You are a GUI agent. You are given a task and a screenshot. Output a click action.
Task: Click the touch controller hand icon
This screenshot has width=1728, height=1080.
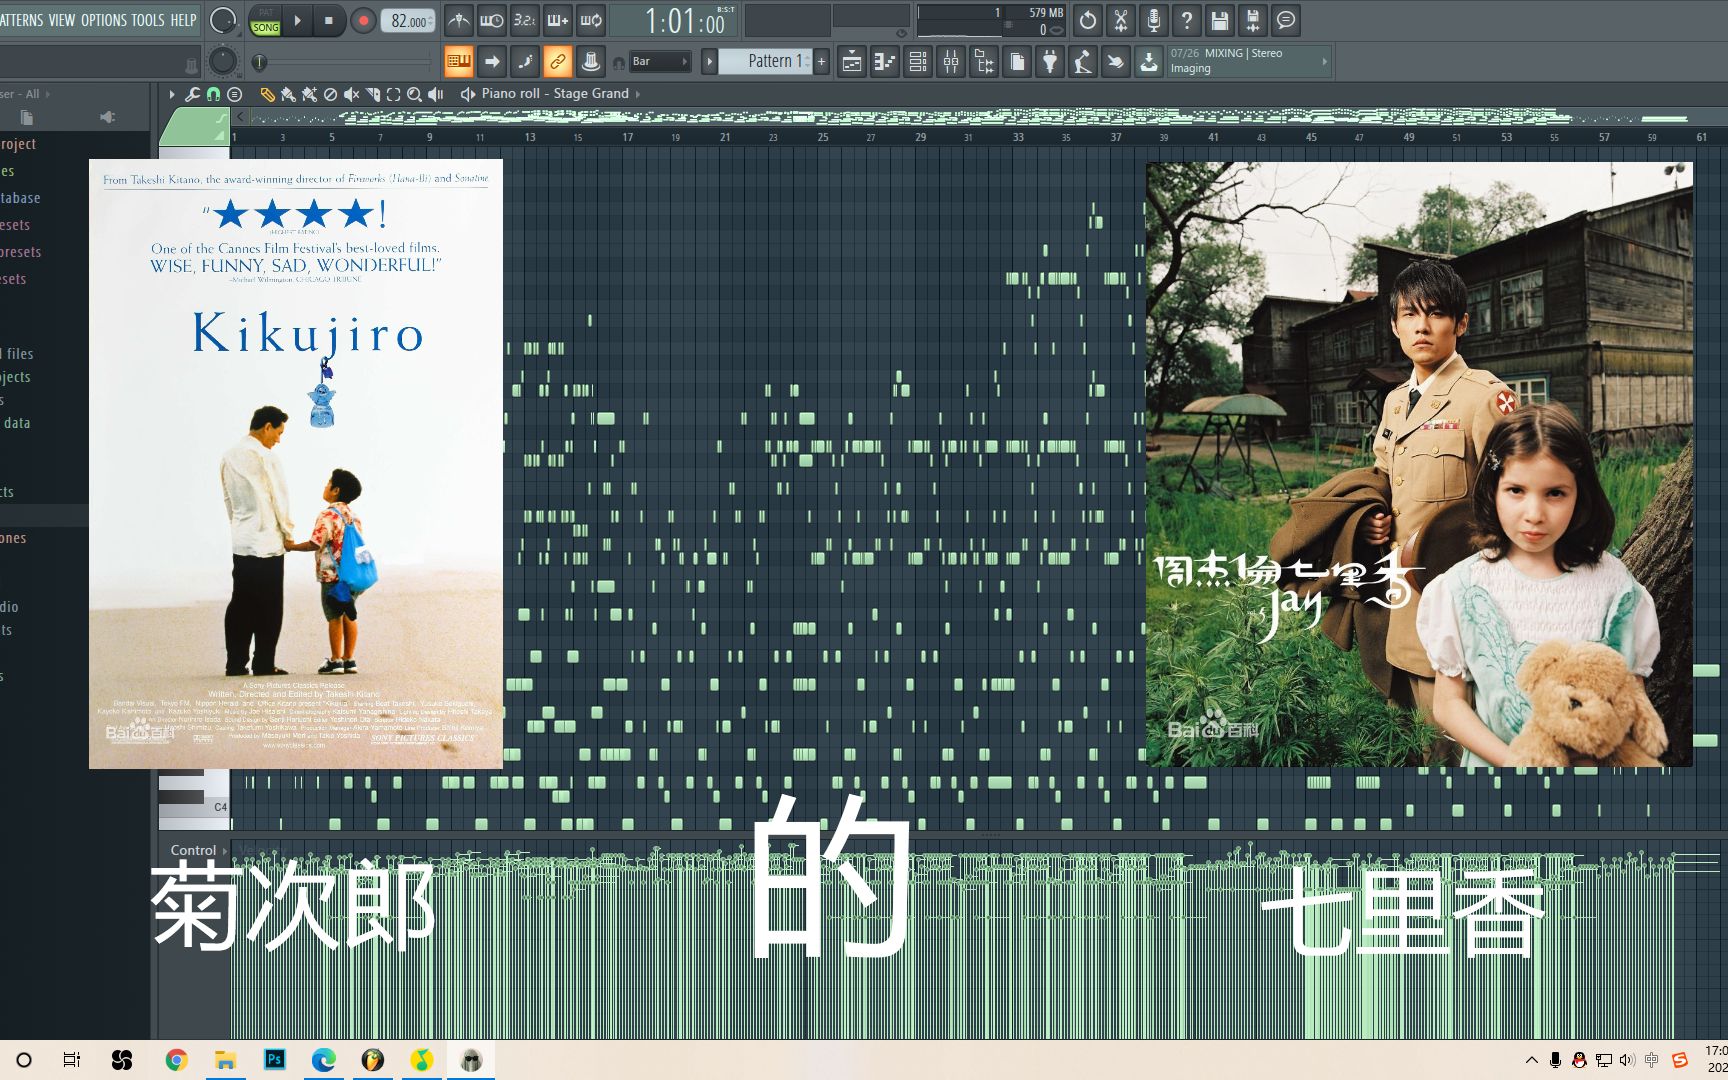[x=1116, y=62]
